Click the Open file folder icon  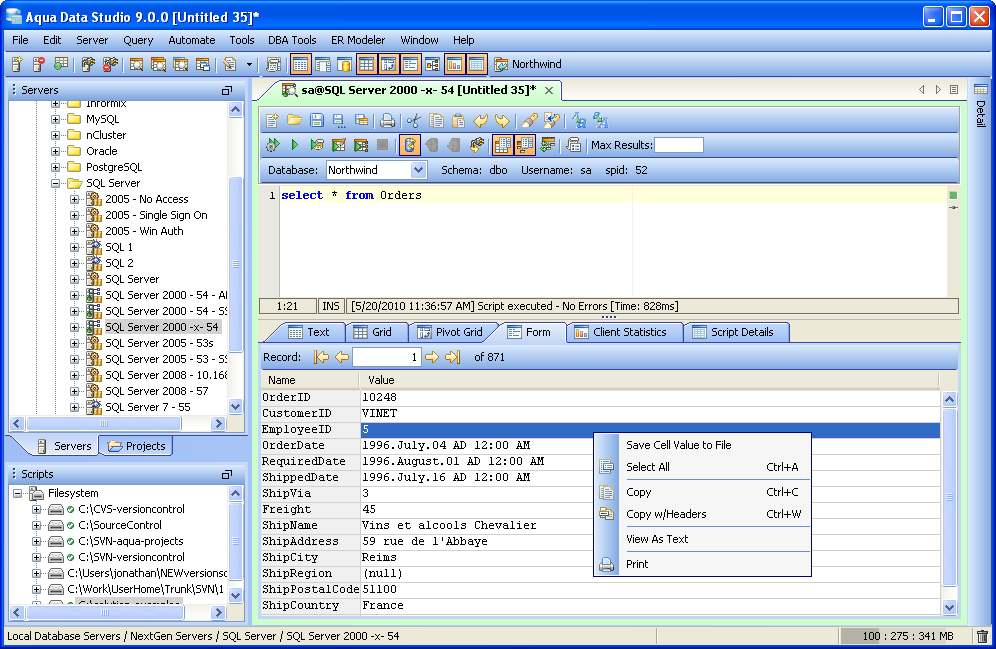click(294, 120)
